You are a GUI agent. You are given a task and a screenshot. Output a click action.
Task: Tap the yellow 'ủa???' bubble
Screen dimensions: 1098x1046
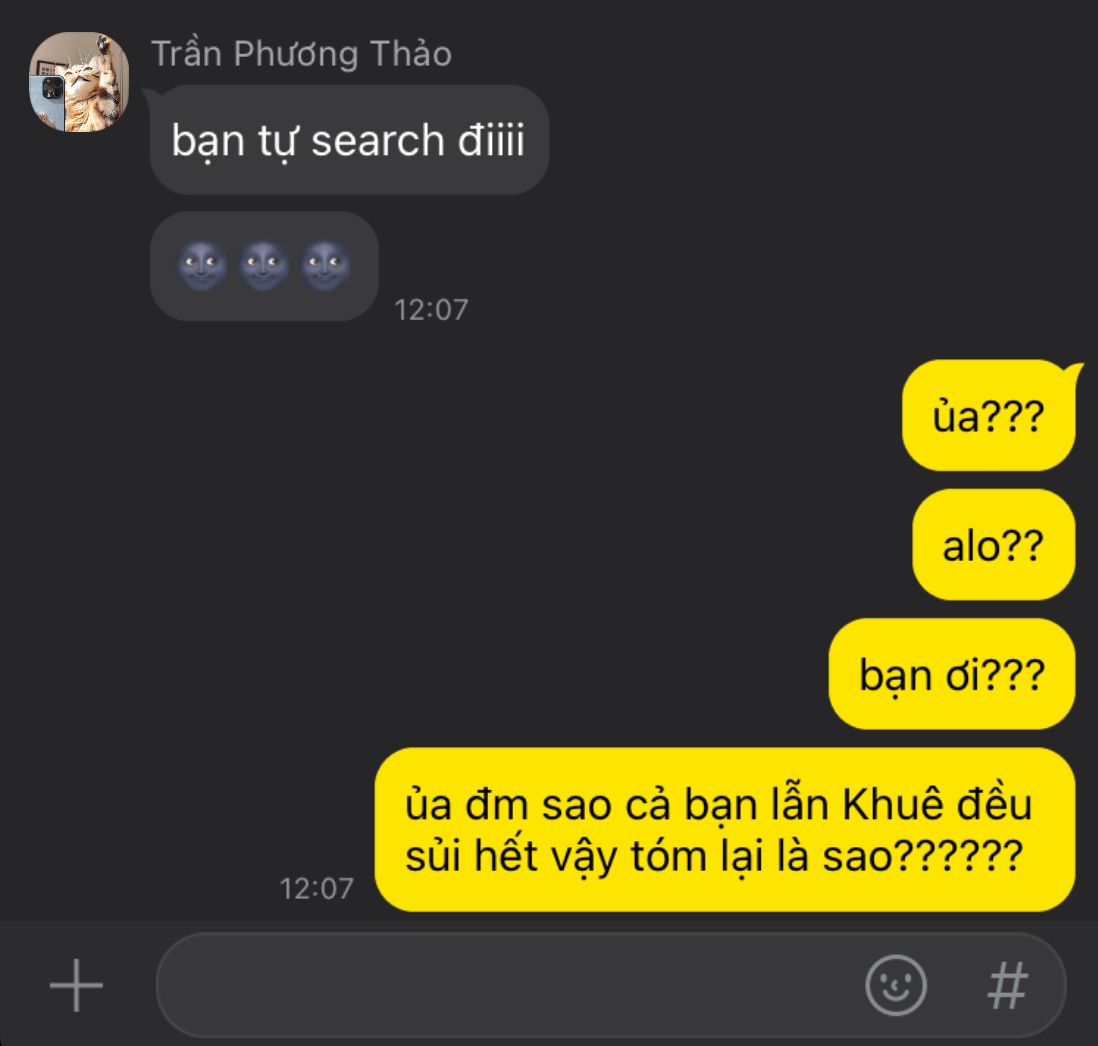[988, 415]
